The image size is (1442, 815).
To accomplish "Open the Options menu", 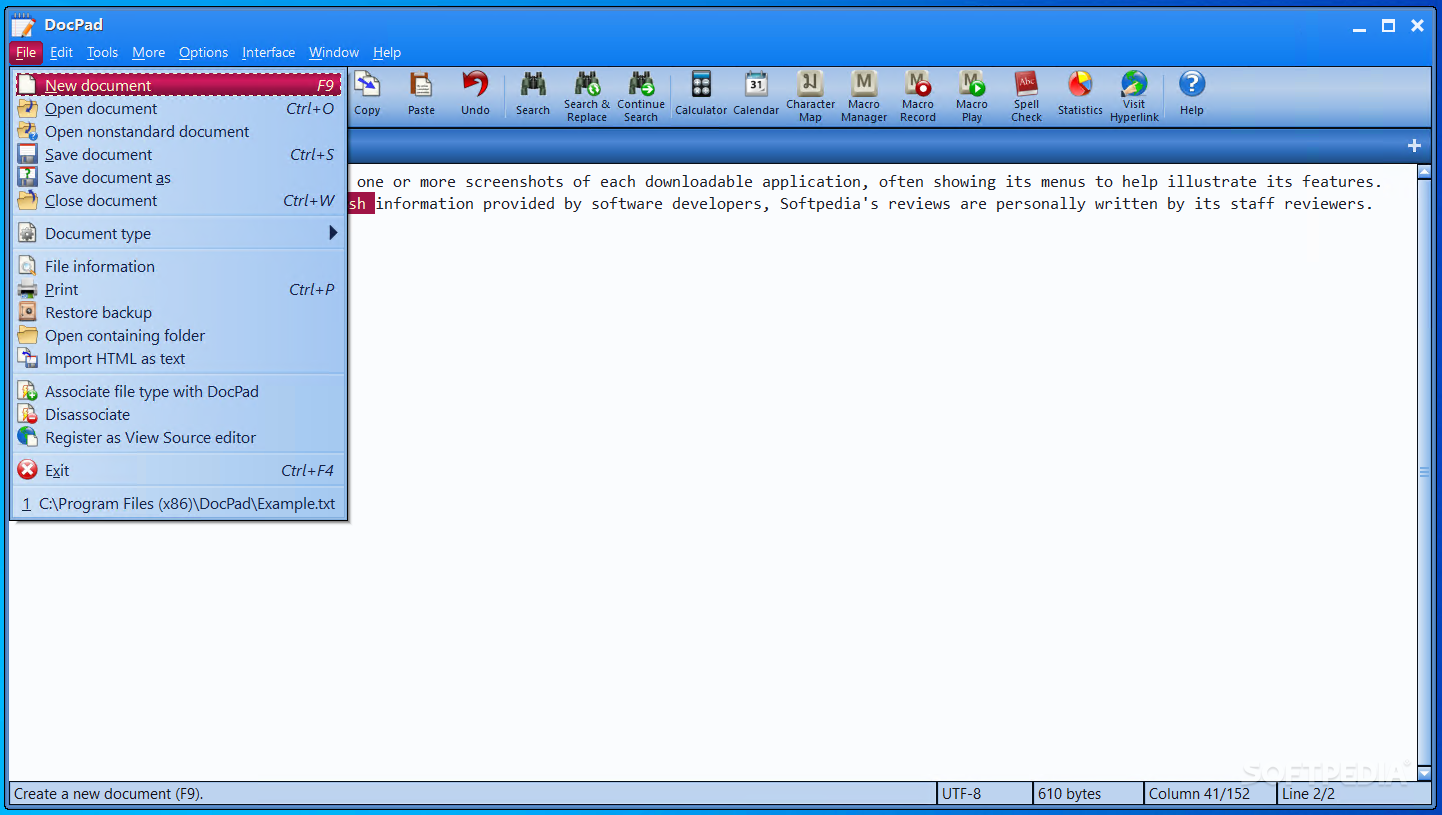I will (203, 53).
